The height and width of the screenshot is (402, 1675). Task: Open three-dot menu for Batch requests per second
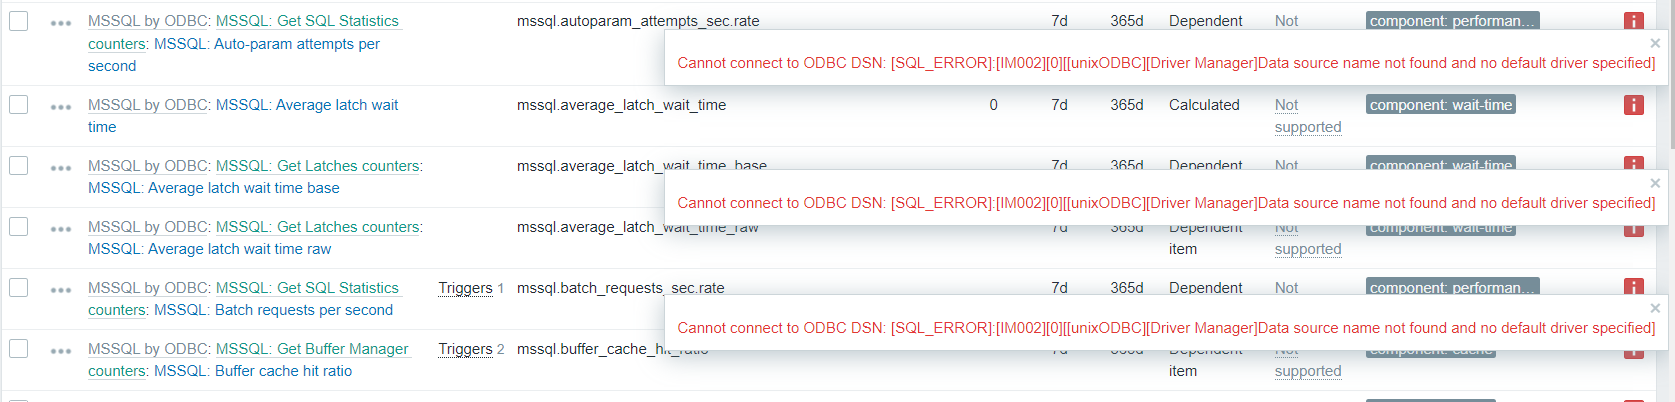tap(61, 289)
